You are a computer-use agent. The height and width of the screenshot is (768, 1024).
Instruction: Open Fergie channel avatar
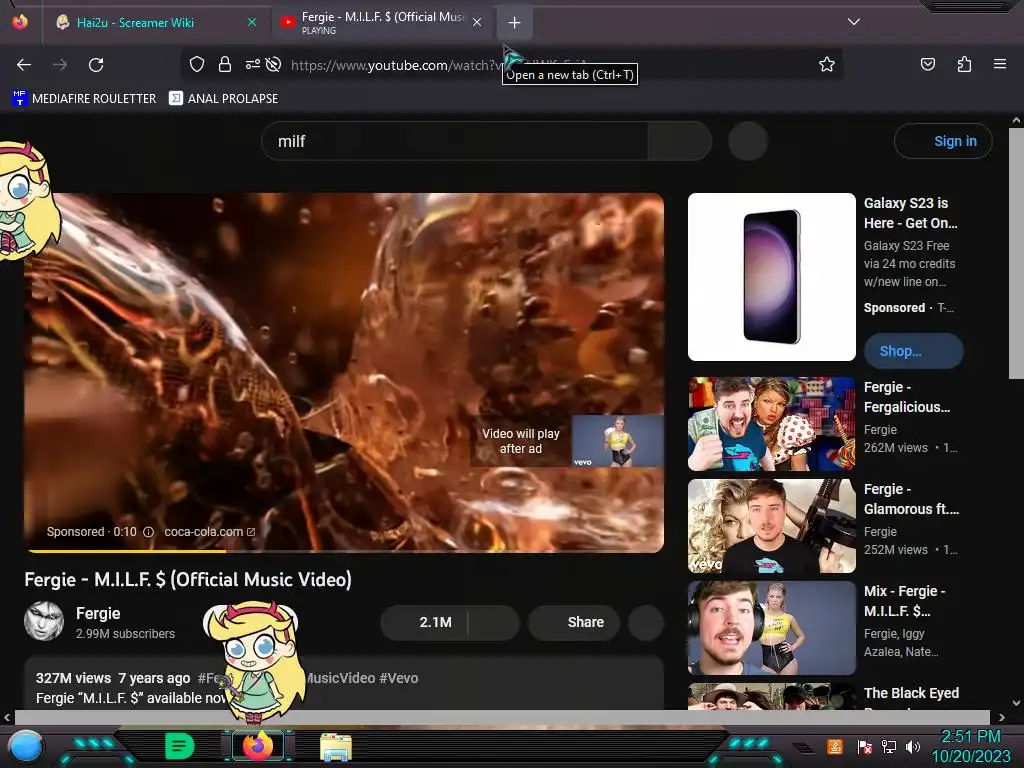[44, 621]
